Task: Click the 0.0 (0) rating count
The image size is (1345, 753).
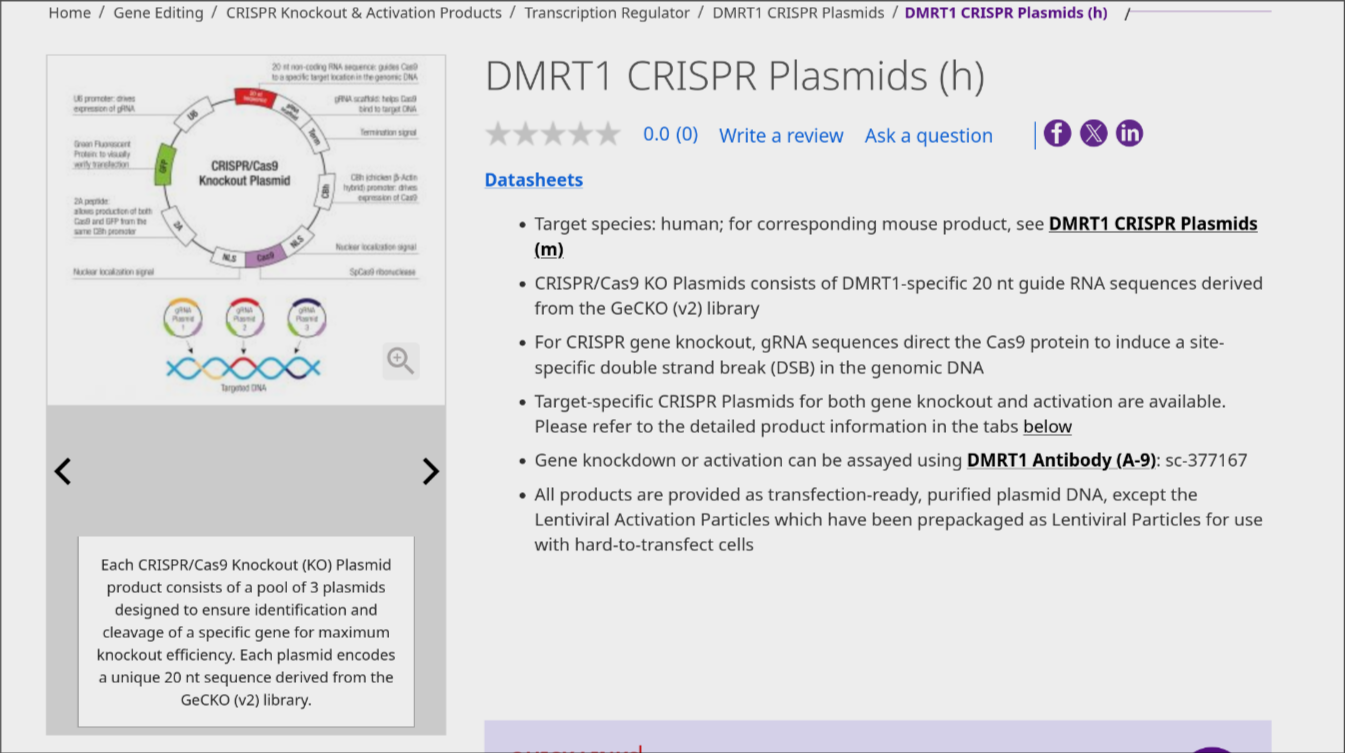Action: pos(671,134)
